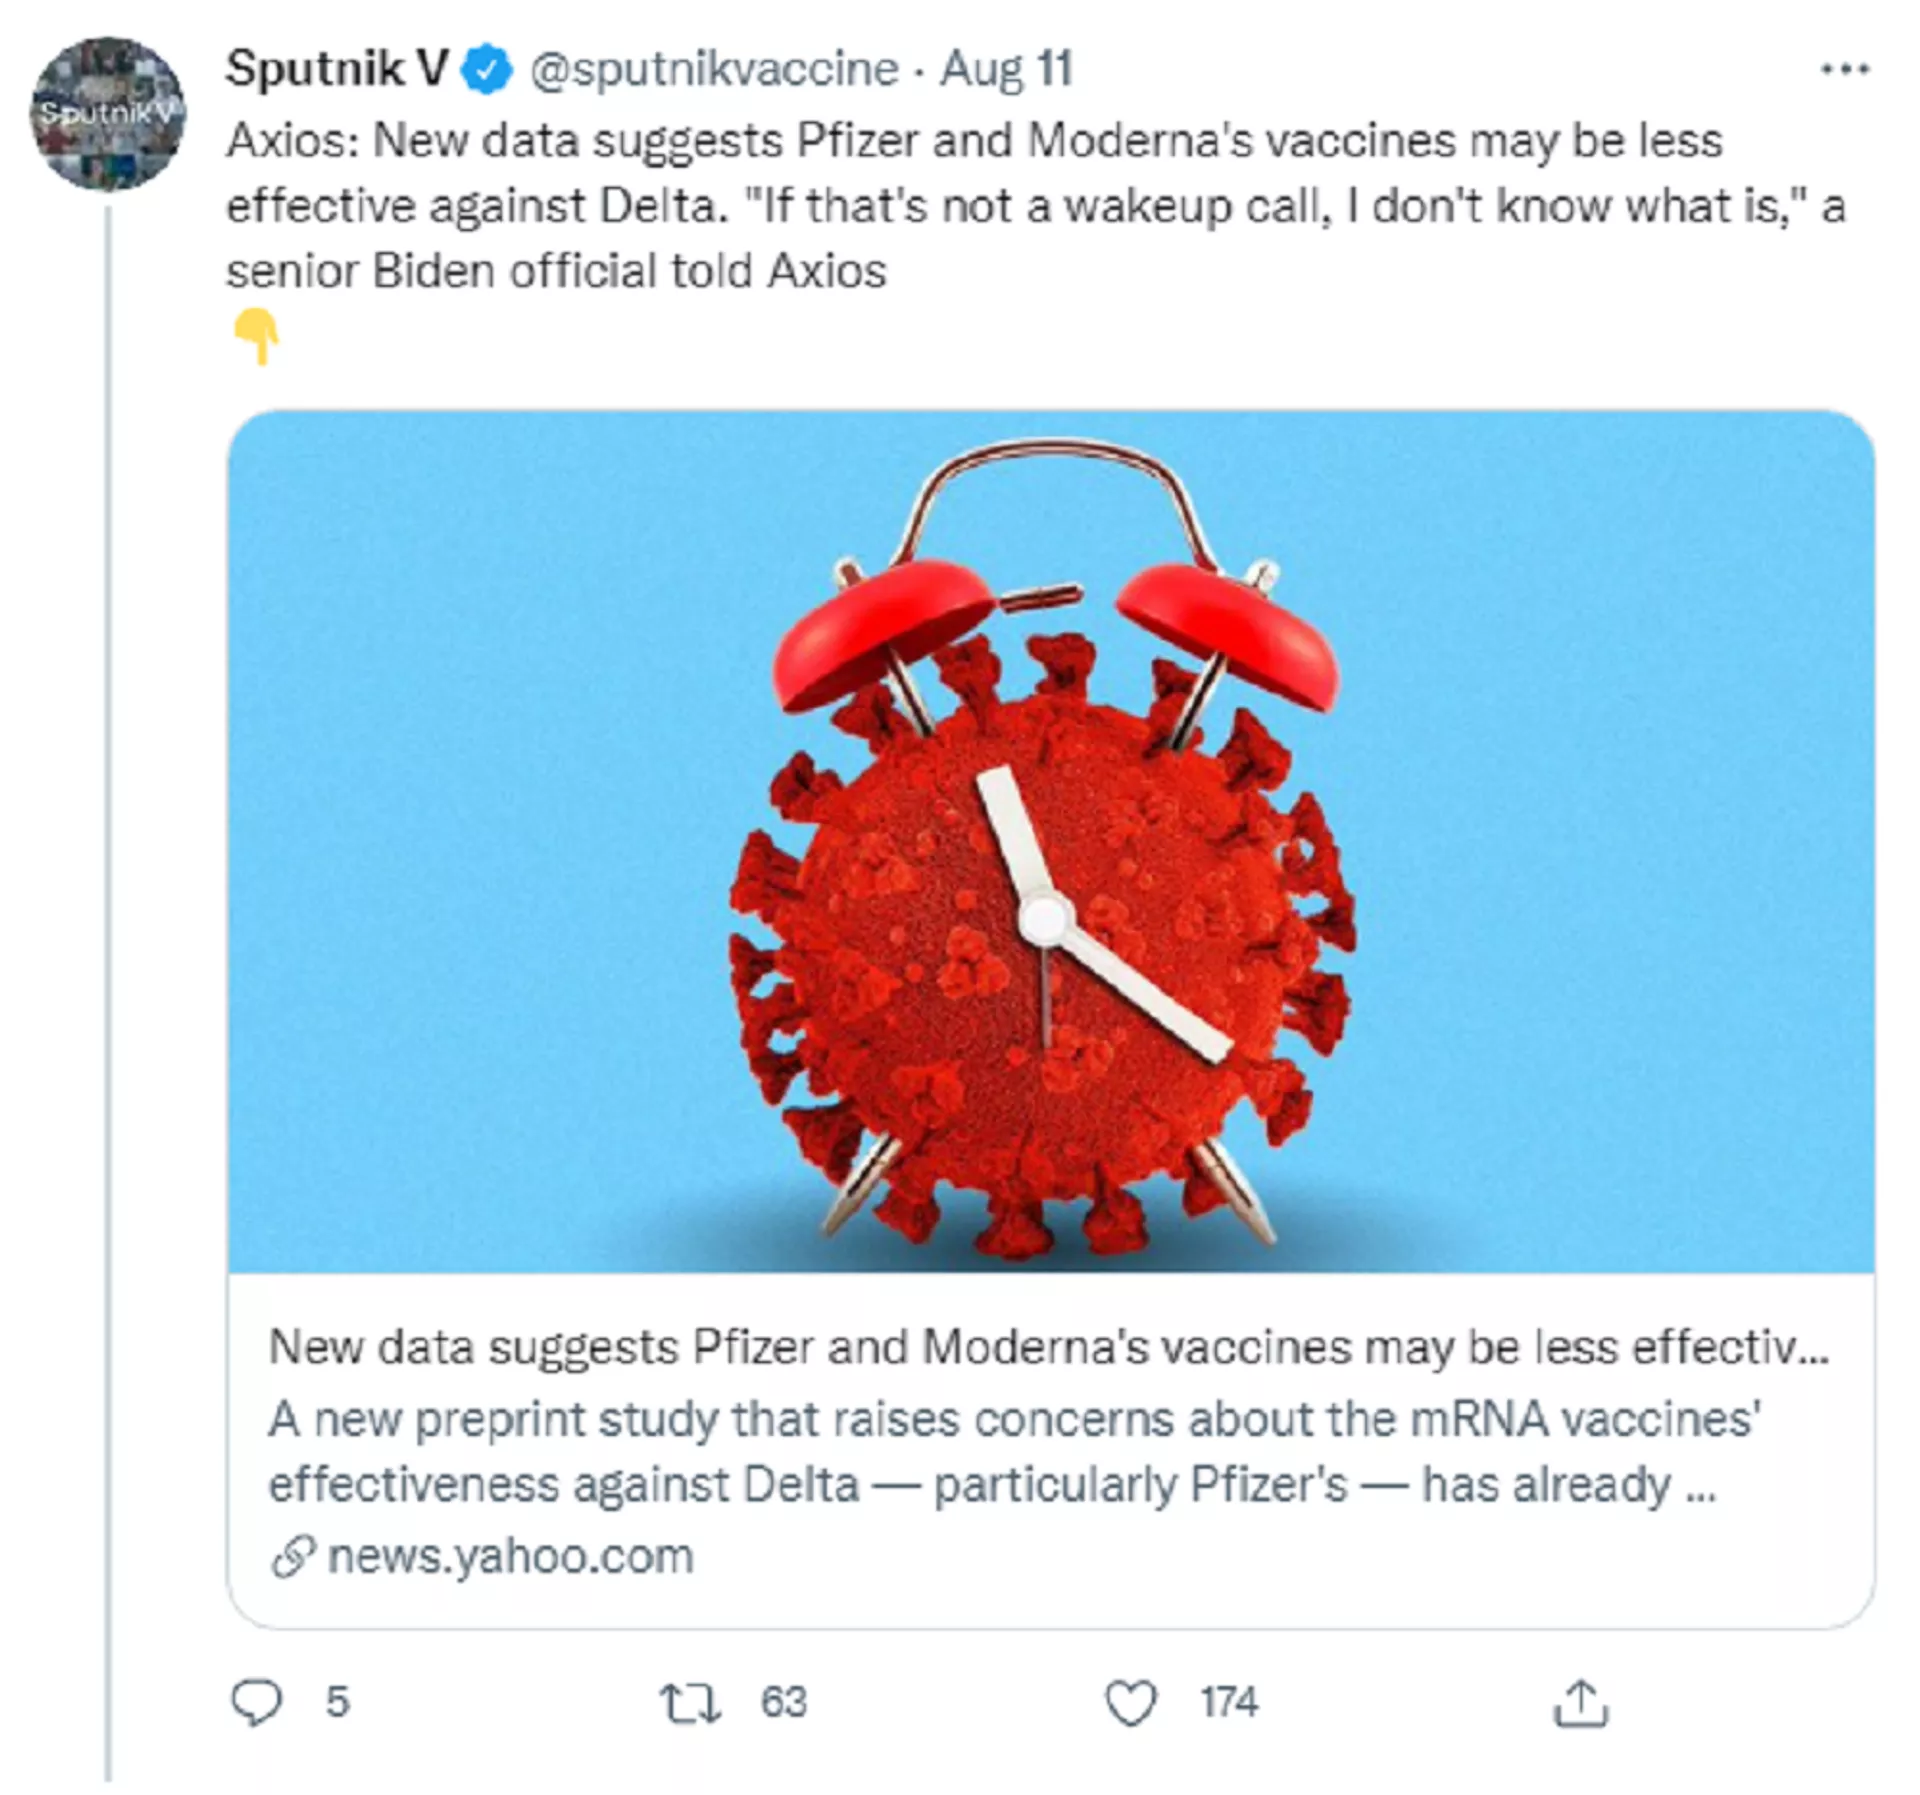Image resolution: width=1920 pixels, height=1795 pixels.
Task: Click the reply speech bubble icon
Action: click(257, 1702)
